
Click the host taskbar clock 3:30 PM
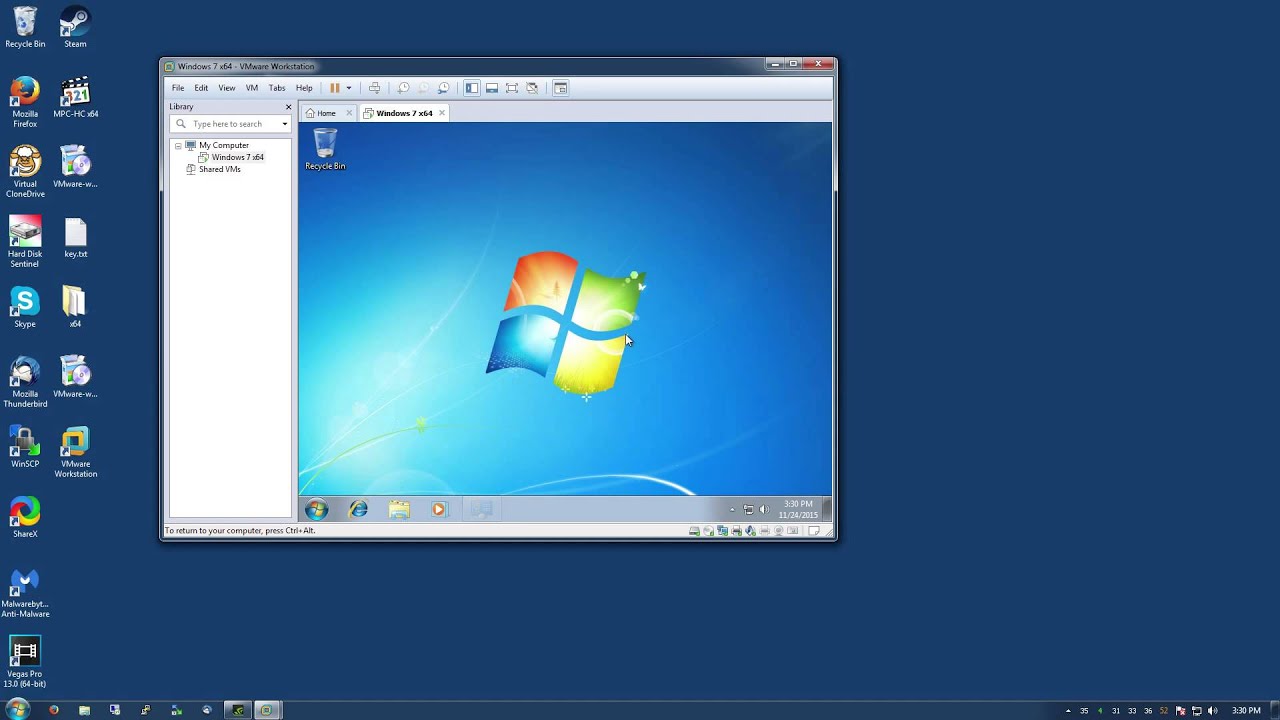pos(1246,711)
